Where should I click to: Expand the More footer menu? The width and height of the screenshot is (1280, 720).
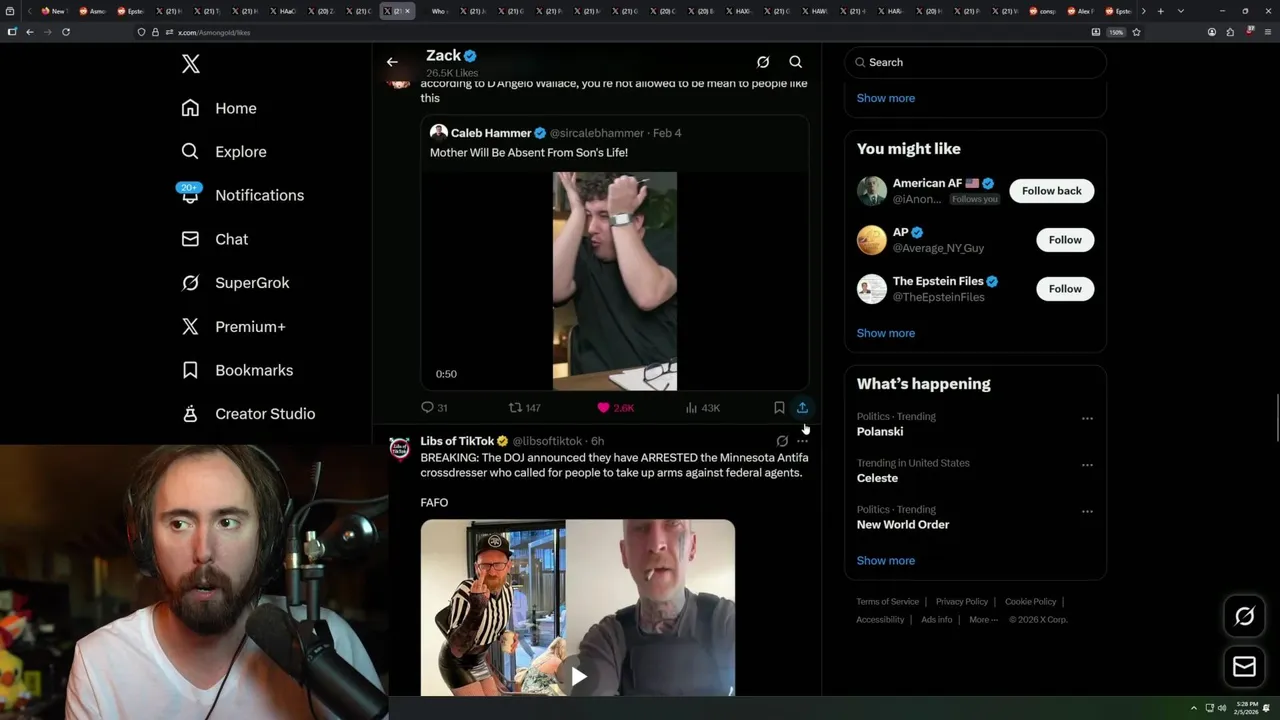[x=982, y=620]
